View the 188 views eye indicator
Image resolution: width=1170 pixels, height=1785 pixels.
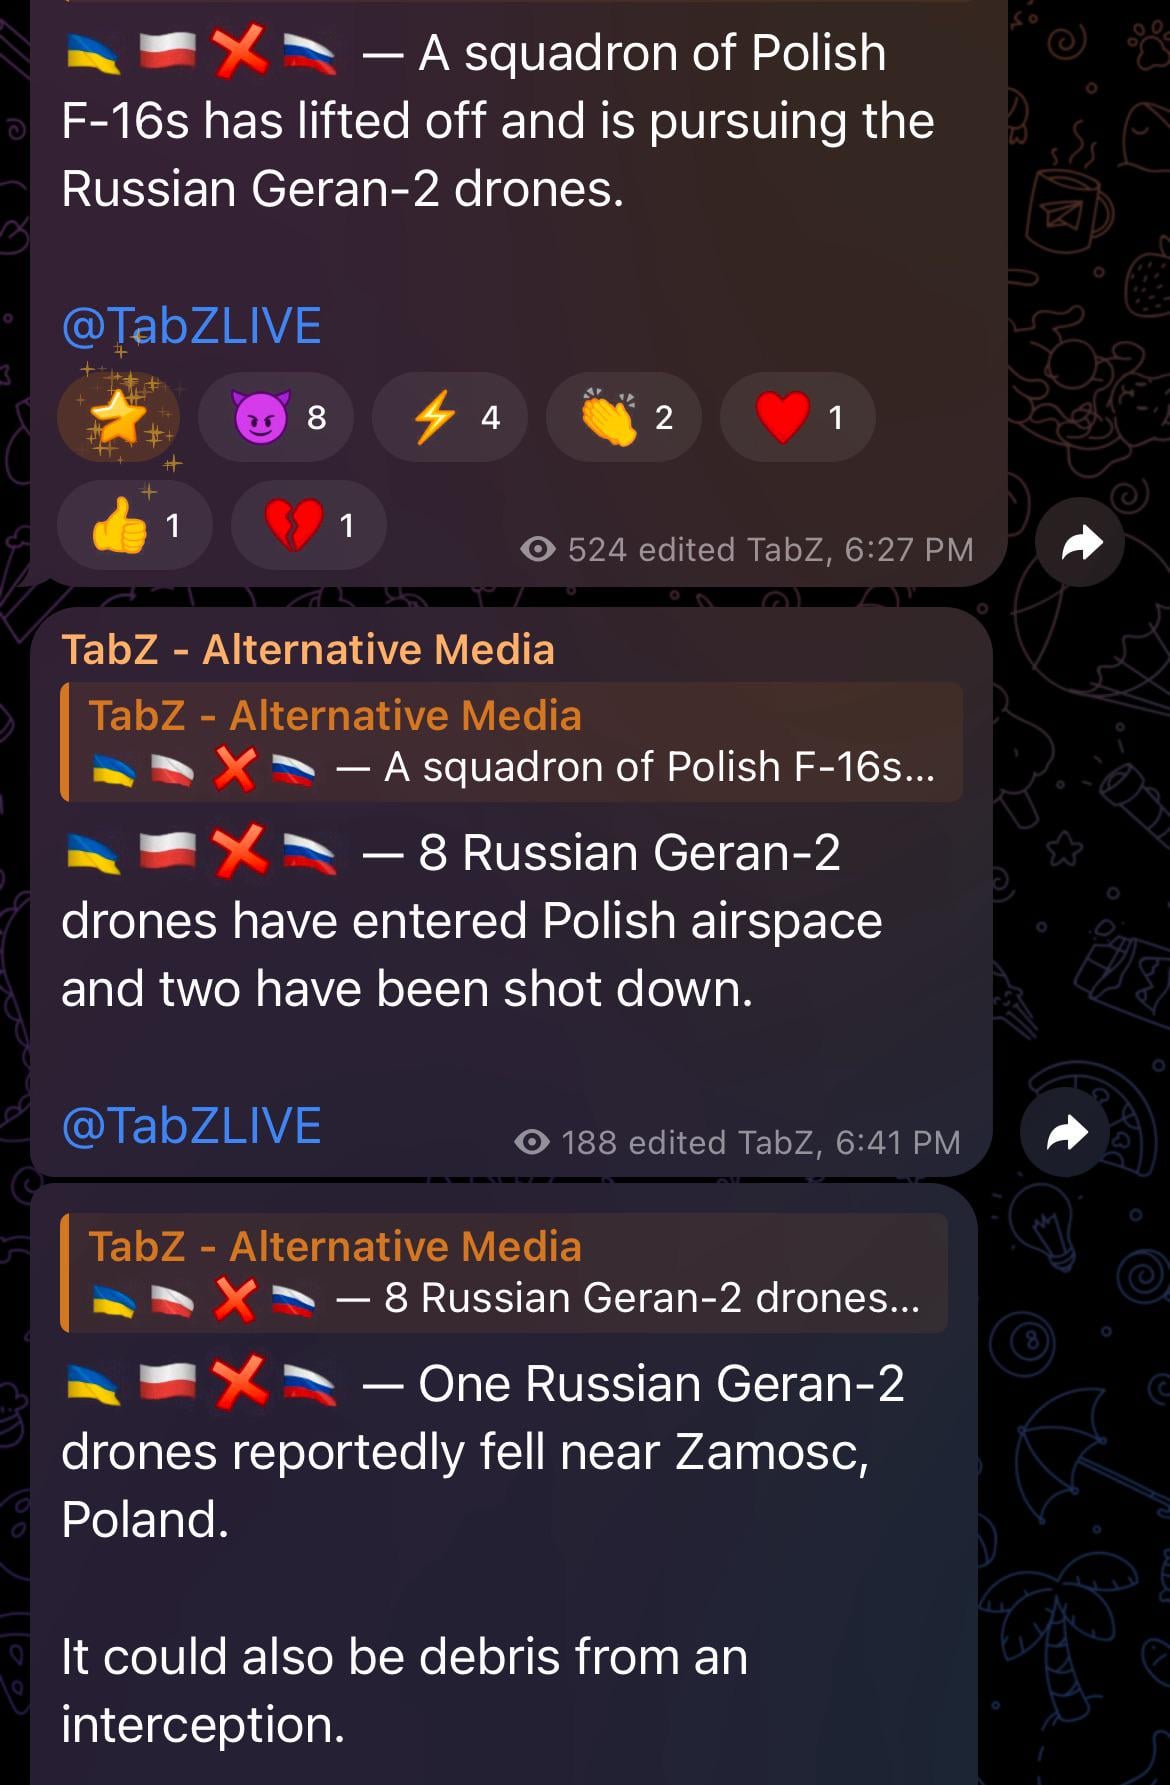(532, 1142)
